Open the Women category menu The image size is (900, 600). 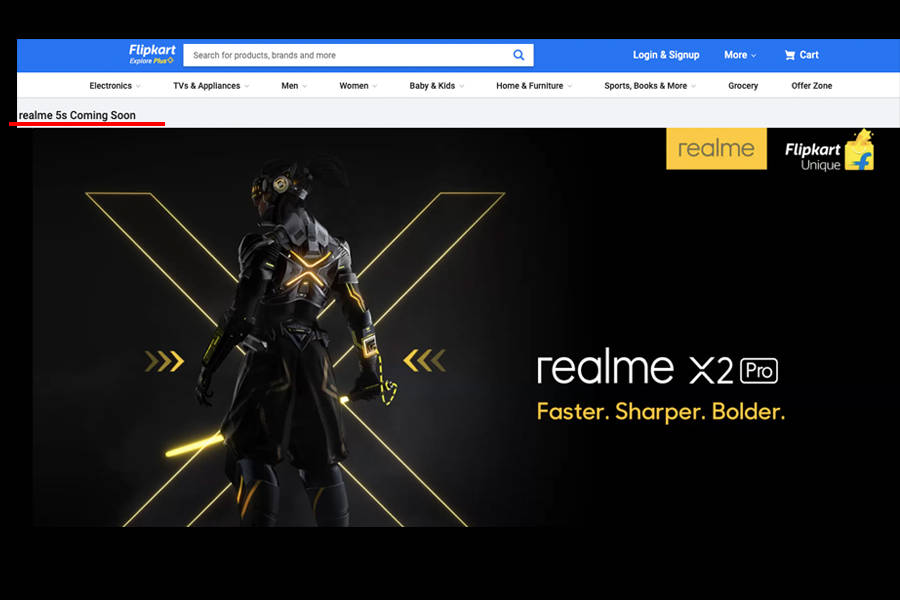coord(355,86)
